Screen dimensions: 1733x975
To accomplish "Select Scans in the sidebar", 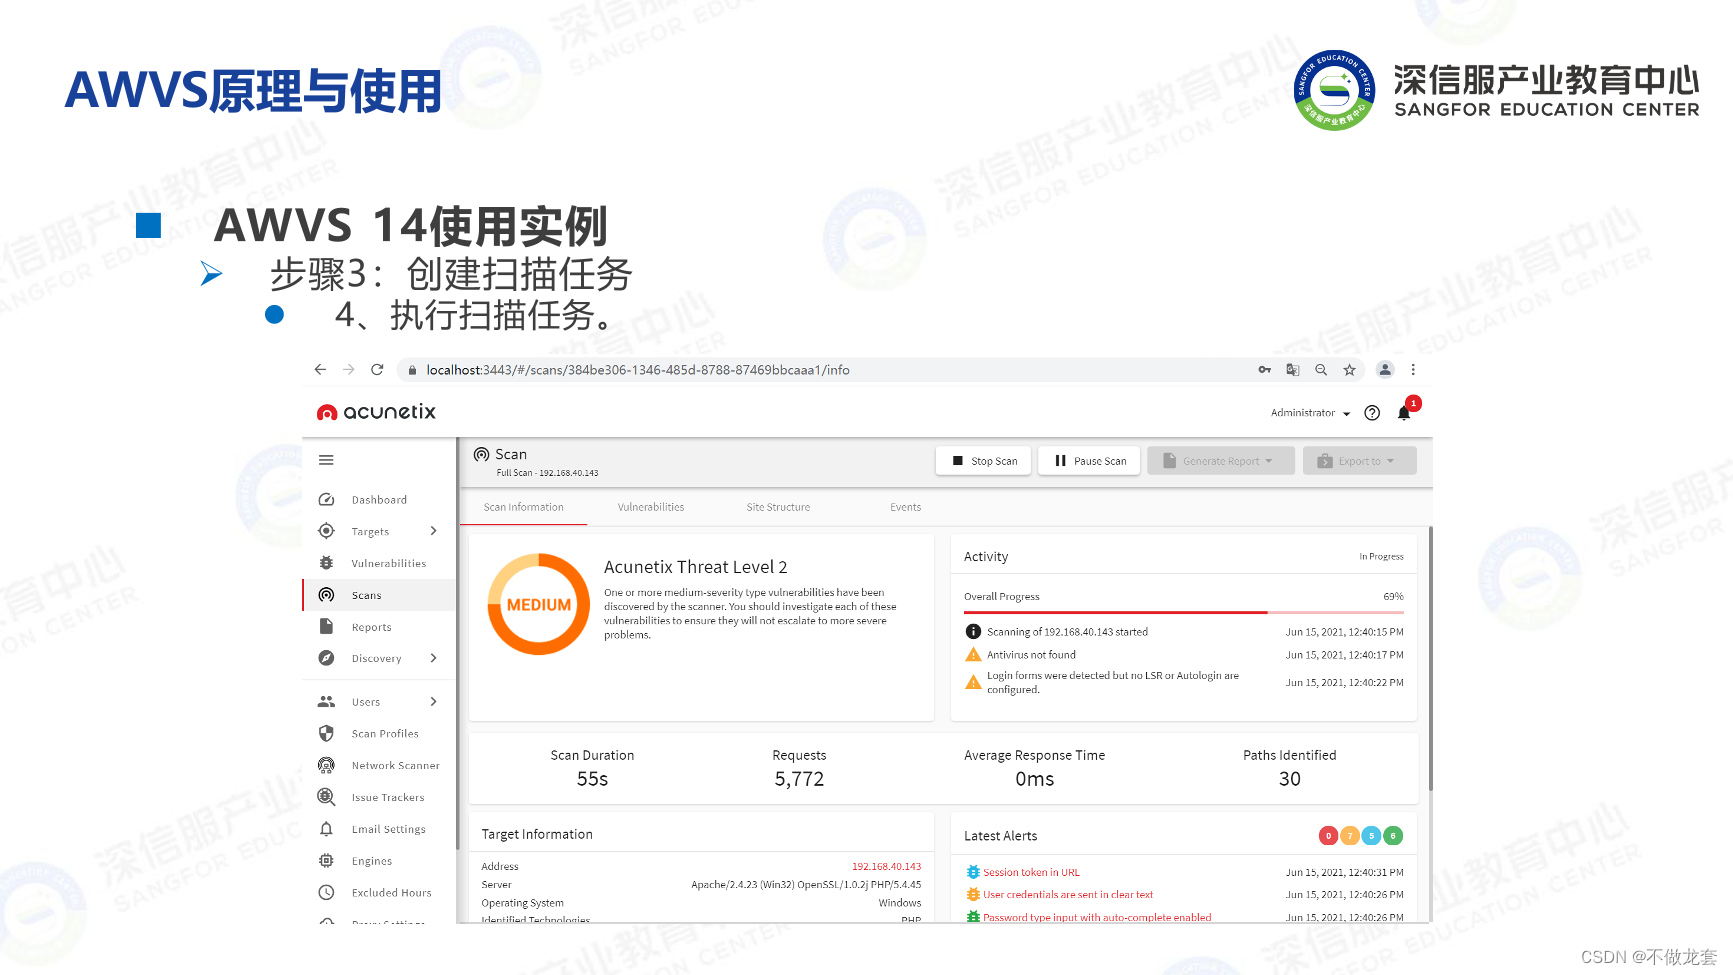I will click(379, 595).
